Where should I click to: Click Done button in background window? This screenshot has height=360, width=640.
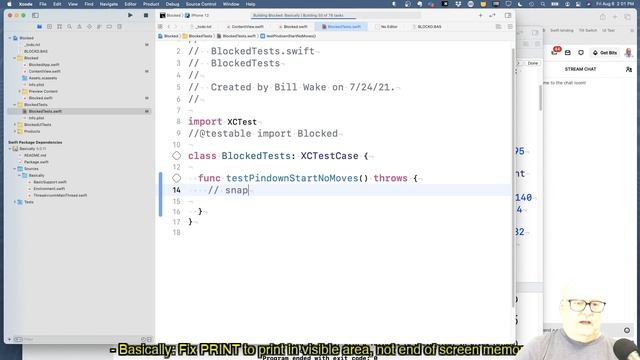tap(533, 63)
